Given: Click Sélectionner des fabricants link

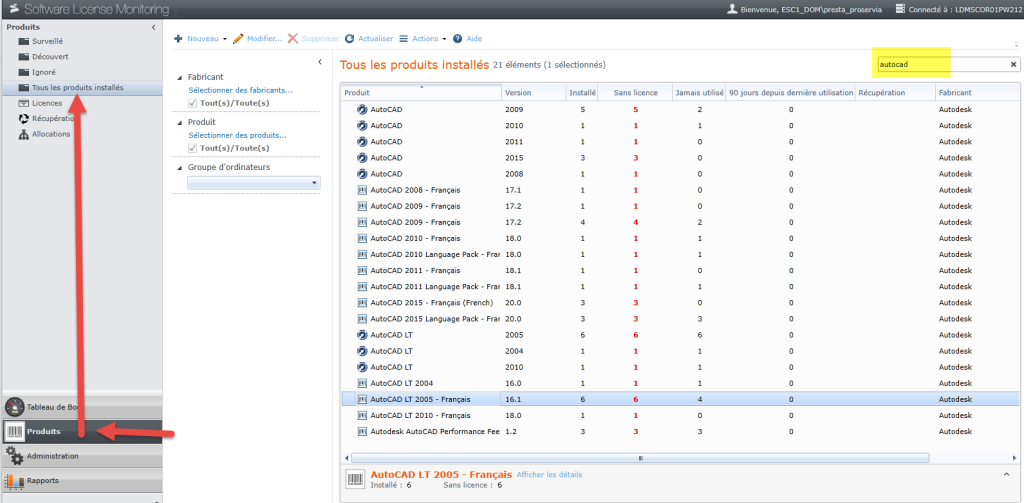Looking at the screenshot, I should point(238,90).
